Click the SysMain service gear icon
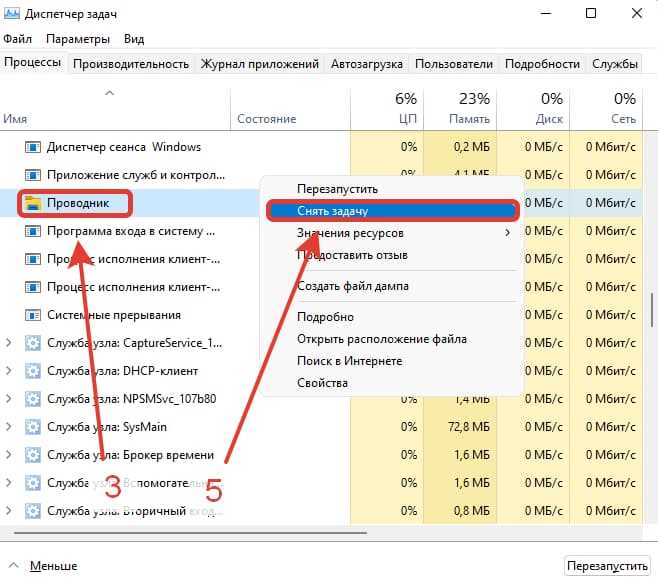 click(33, 427)
